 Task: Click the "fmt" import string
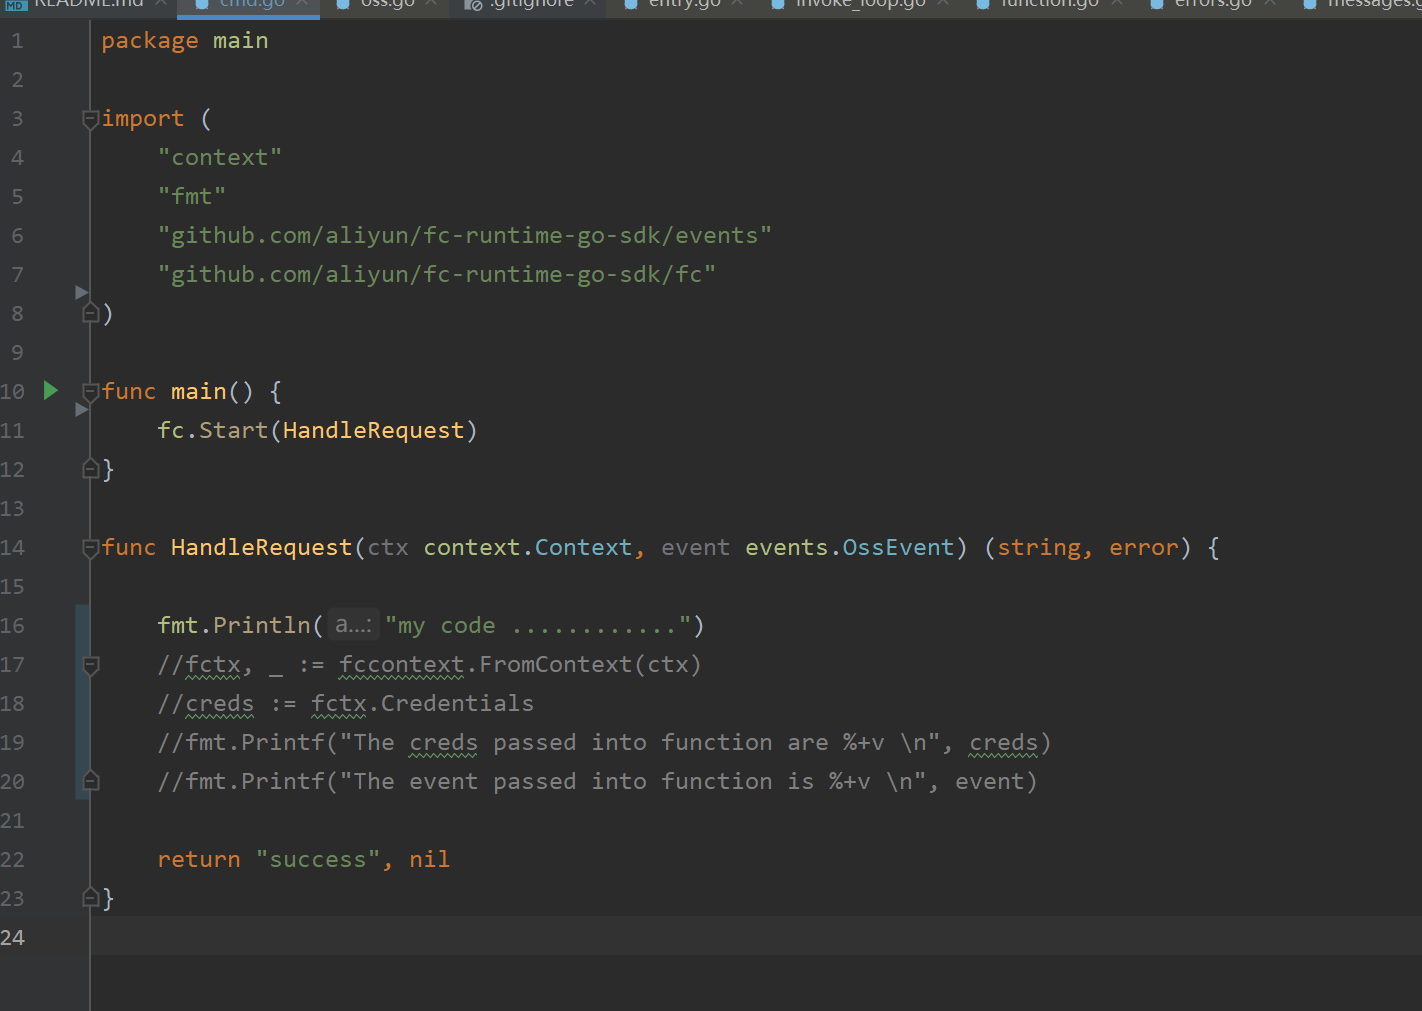tap(192, 197)
